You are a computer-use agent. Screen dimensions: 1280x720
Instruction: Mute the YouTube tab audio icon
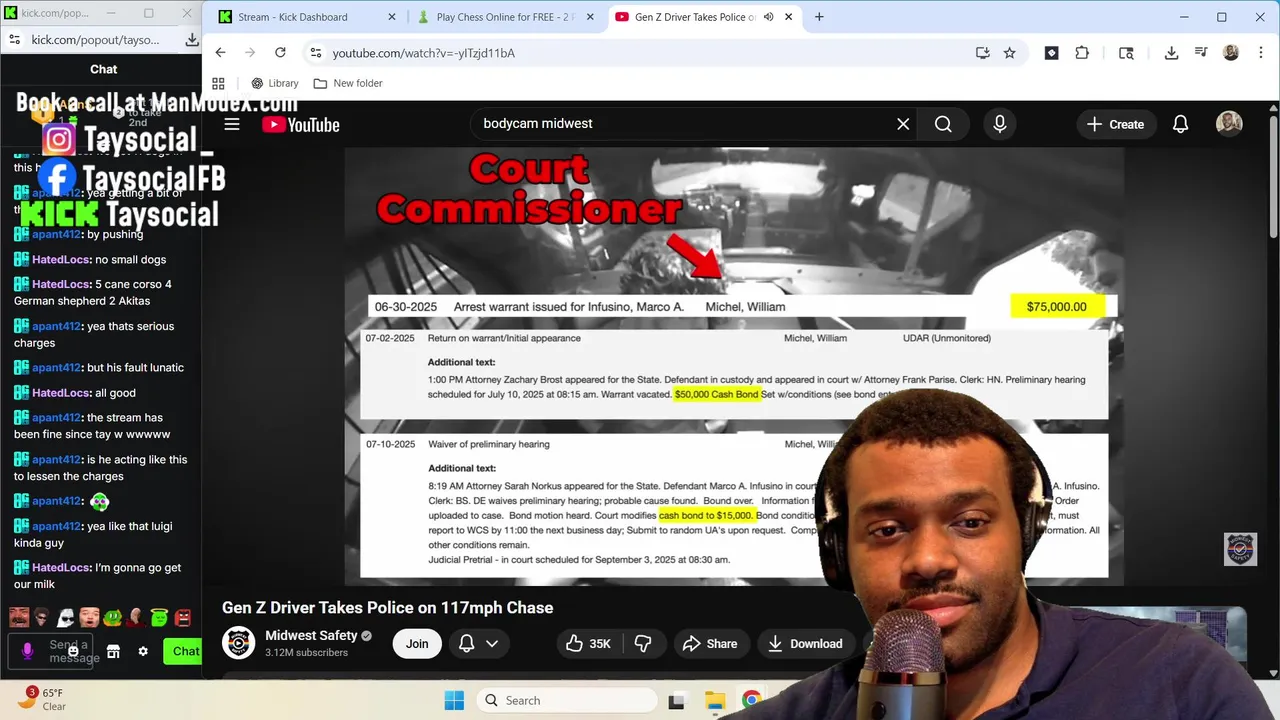coord(769,17)
